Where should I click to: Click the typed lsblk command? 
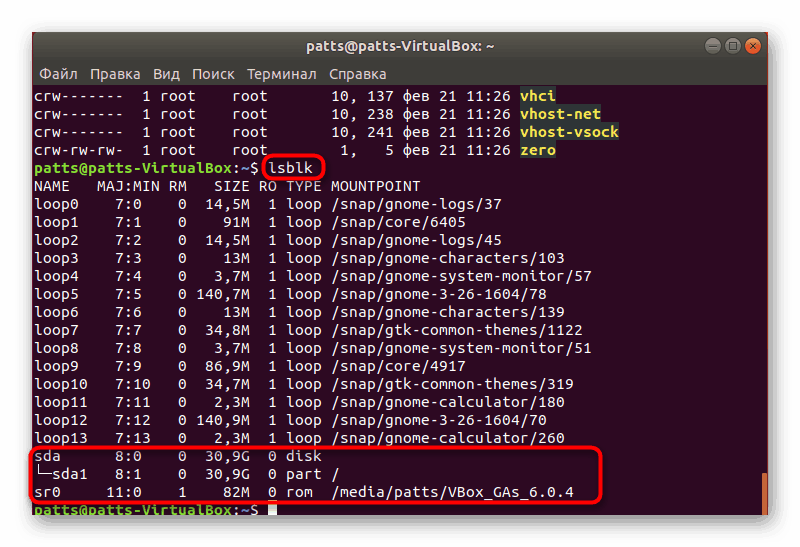click(290, 168)
